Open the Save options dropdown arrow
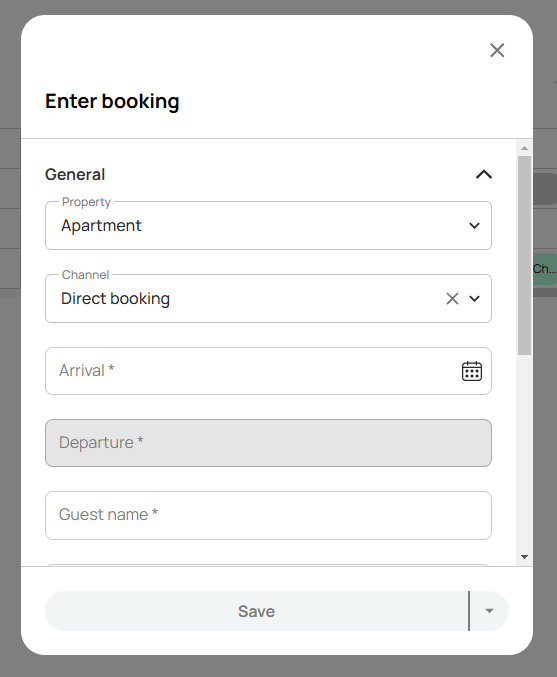The image size is (557, 677). (x=489, y=611)
